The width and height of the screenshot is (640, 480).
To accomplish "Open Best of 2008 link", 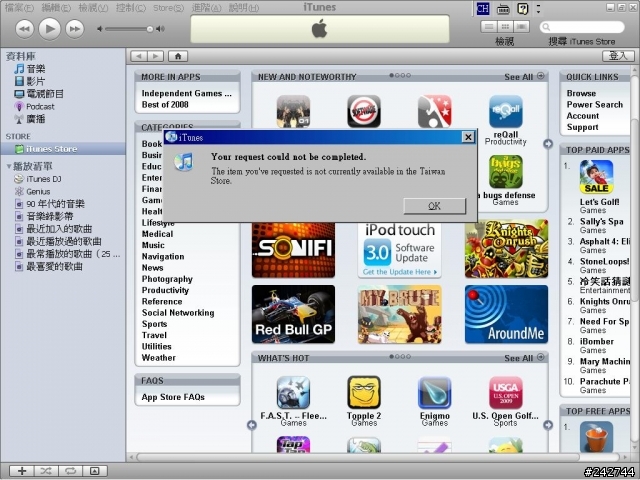I will point(165,104).
